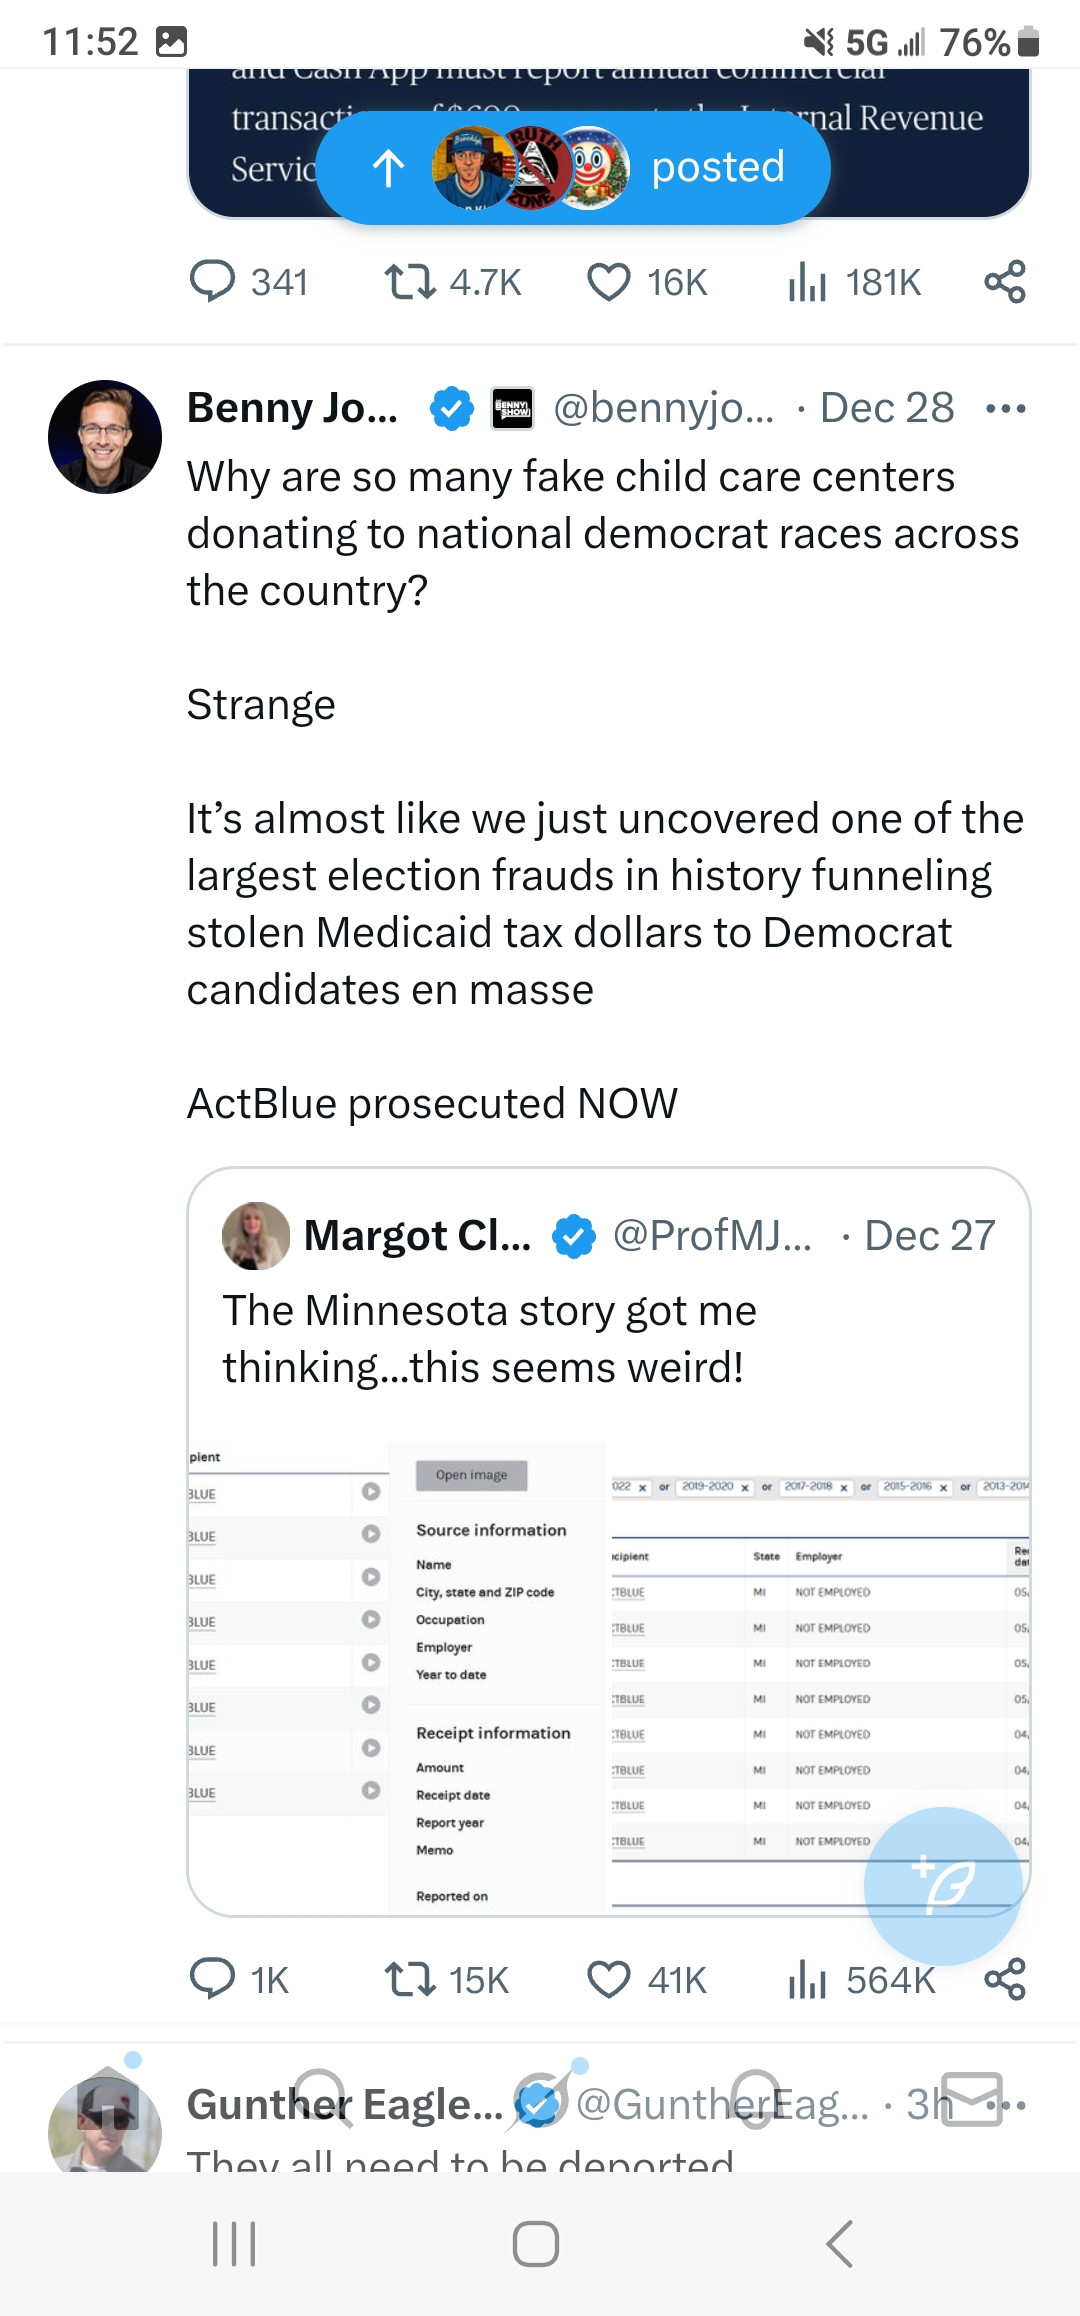The width and height of the screenshot is (1080, 2316).
Task: Reply to the top post with 341 comments
Action: tap(212, 282)
